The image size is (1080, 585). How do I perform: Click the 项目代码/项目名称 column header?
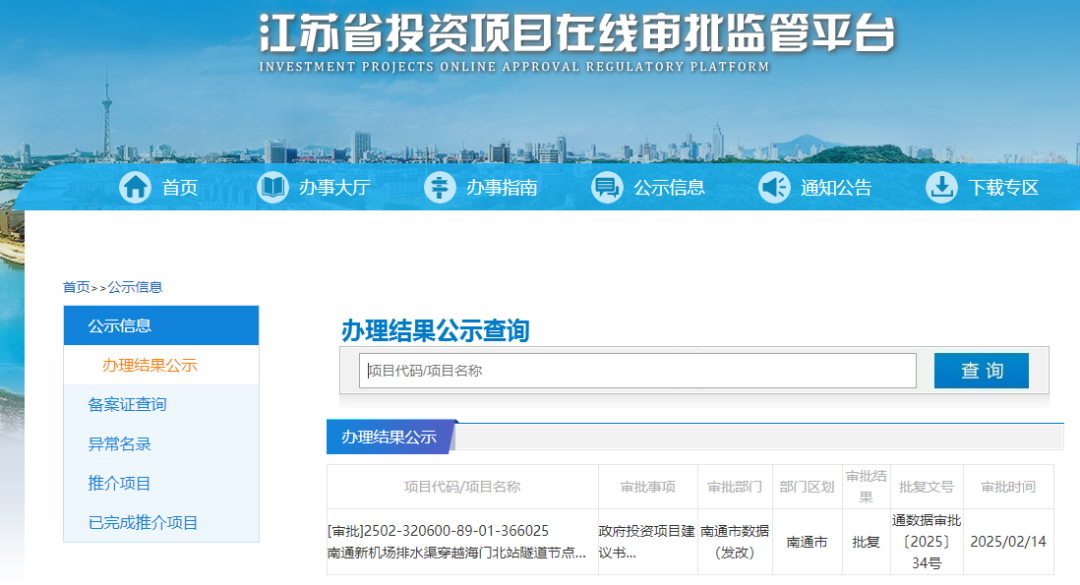(462, 487)
